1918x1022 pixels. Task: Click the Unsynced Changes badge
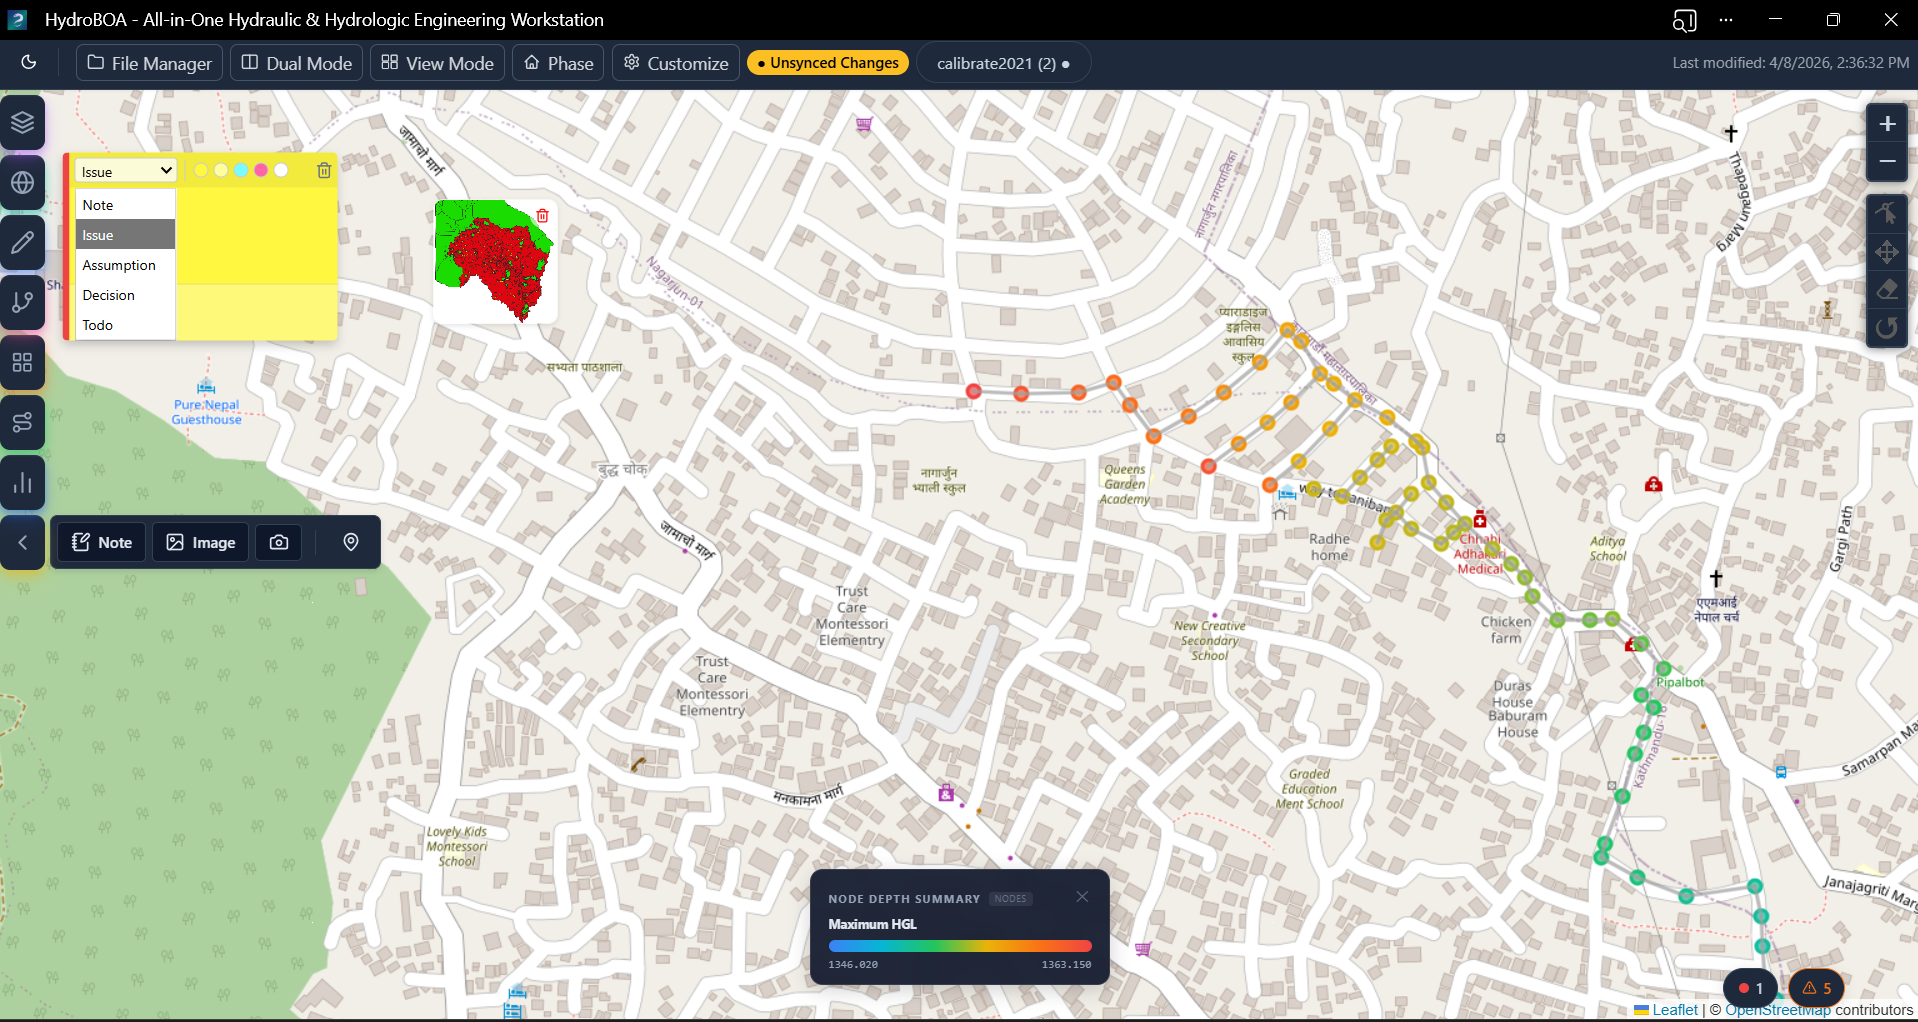pyautogui.click(x=827, y=63)
